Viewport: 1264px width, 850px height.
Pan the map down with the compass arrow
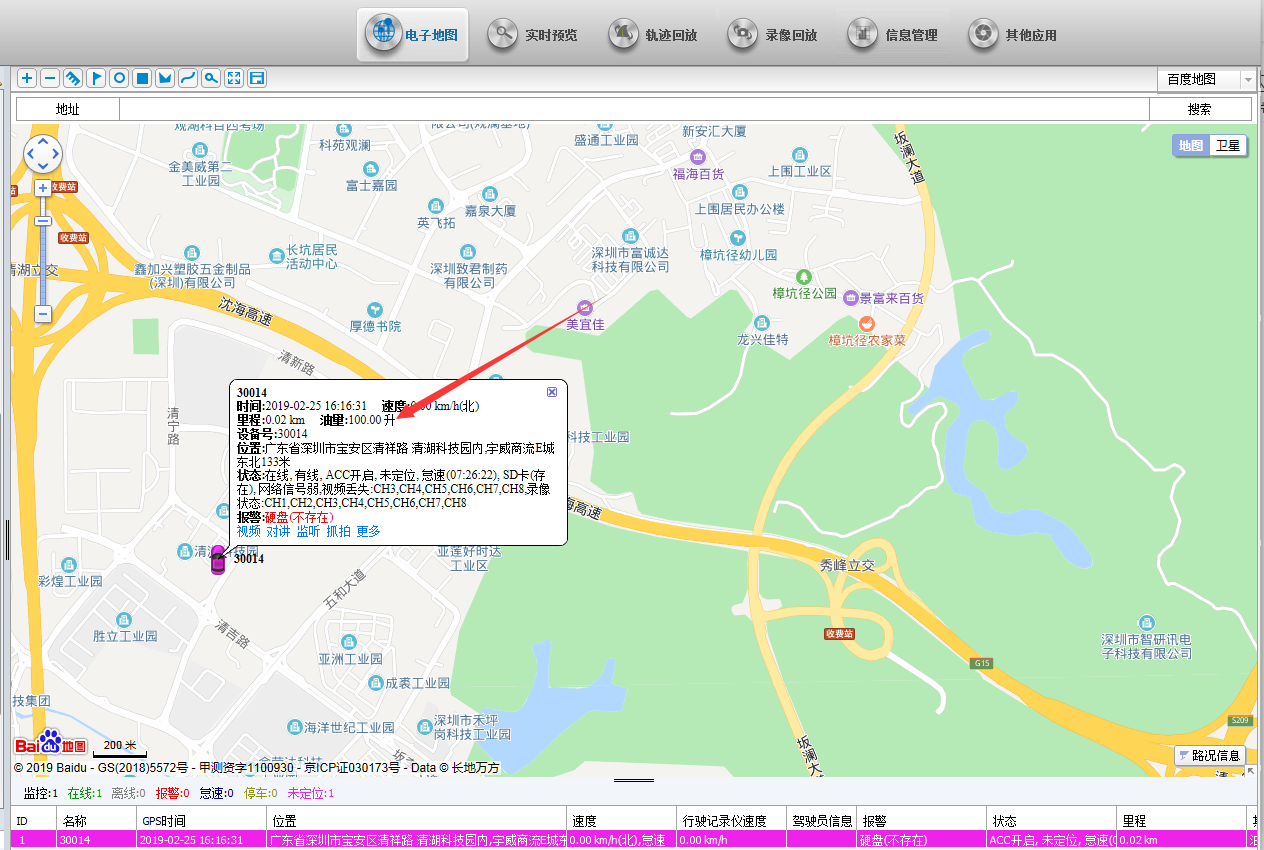tap(43, 167)
